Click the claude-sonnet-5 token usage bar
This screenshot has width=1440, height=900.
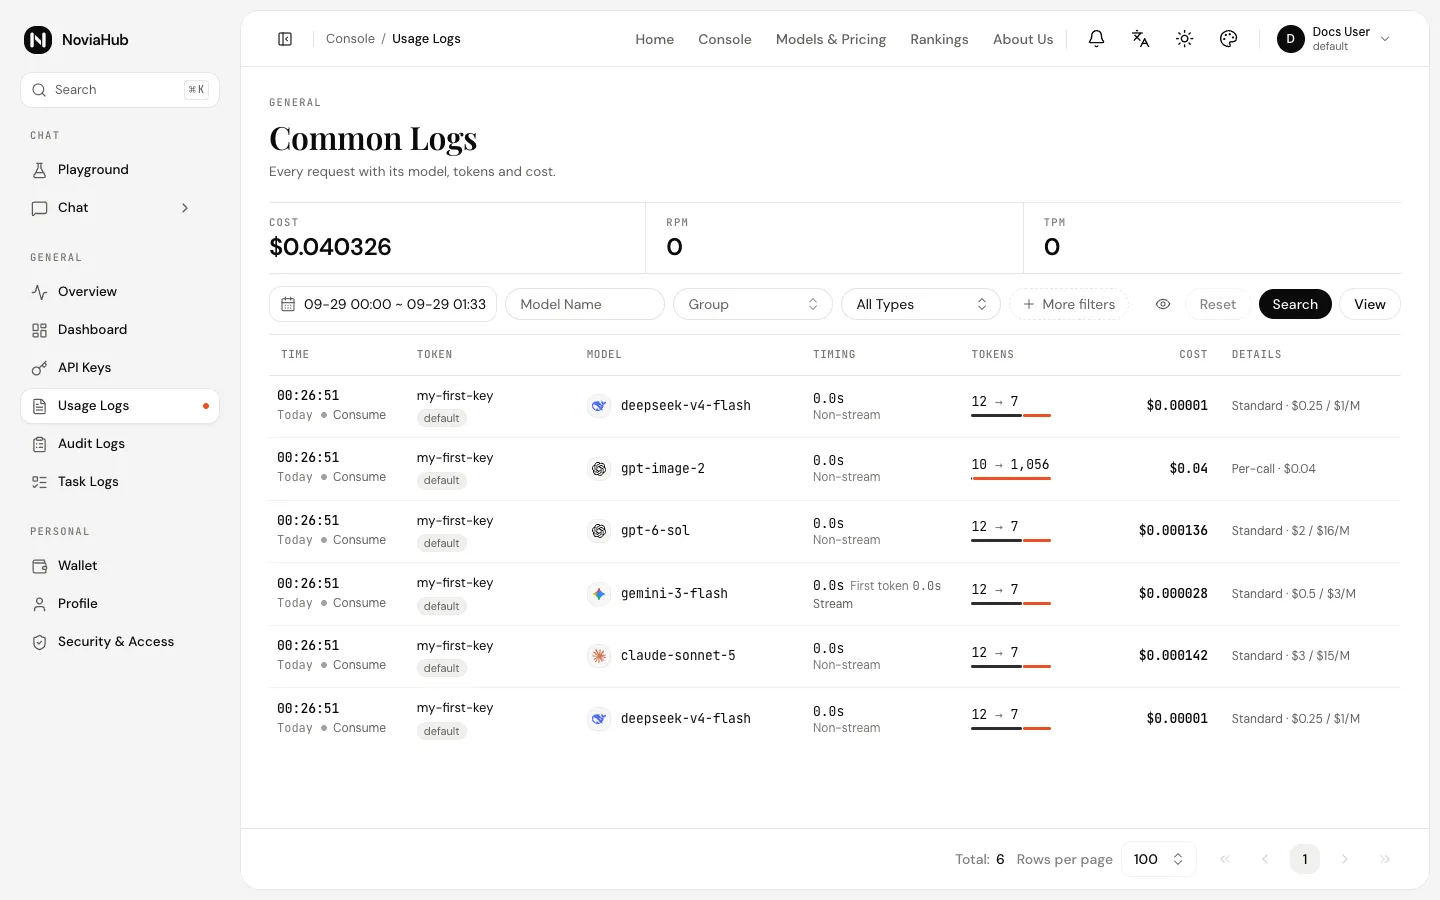tap(1011, 666)
